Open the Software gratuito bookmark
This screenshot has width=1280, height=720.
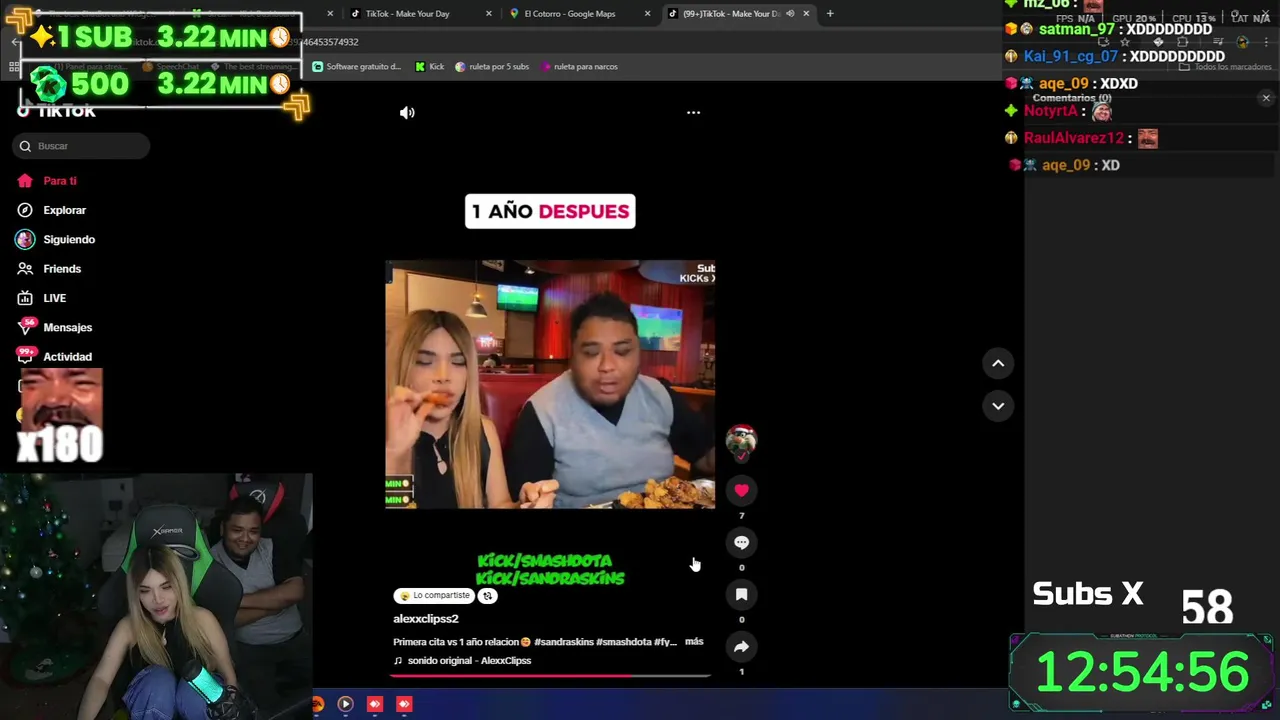pyautogui.click(x=357, y=67)
